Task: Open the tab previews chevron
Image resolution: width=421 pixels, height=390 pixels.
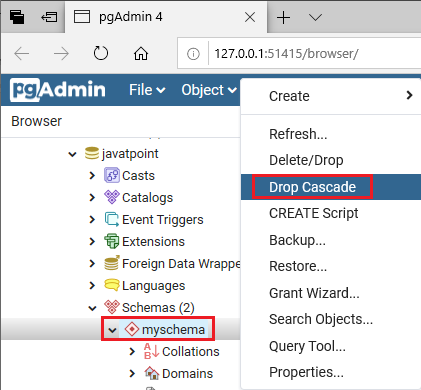Action: [x=315, y=17]
